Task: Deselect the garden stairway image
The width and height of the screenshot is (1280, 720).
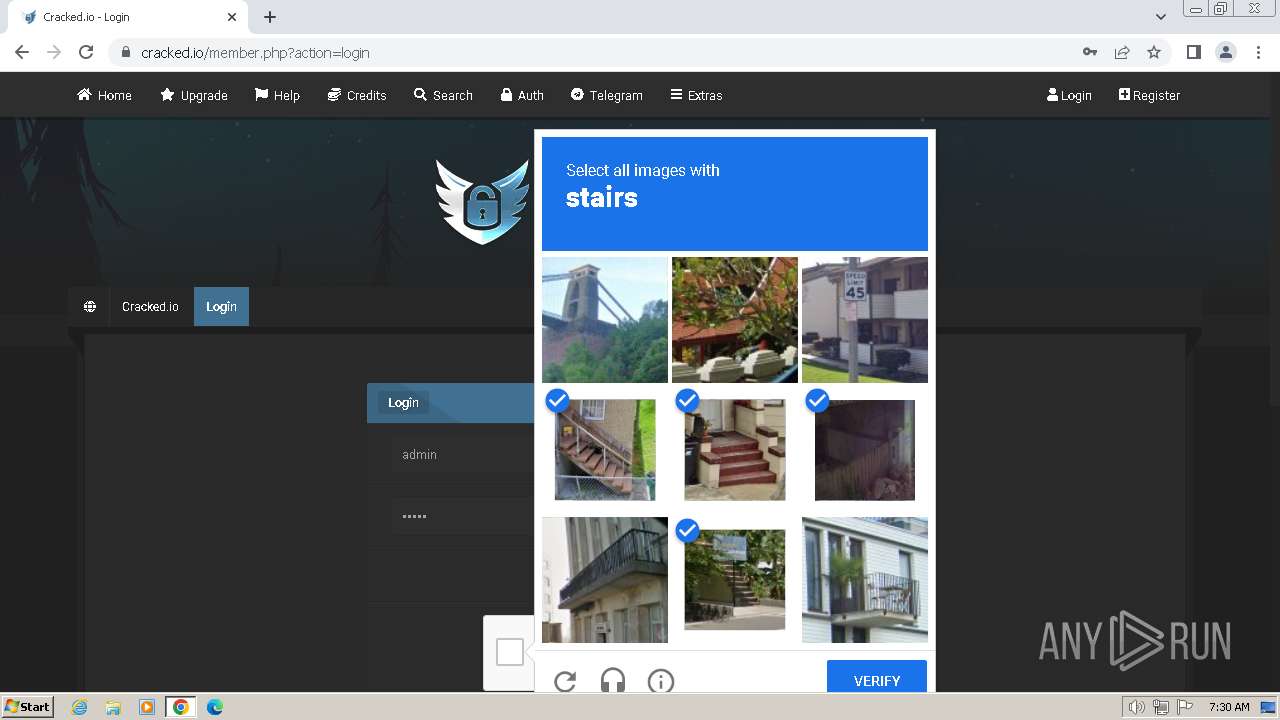Action: coord(735,580)
